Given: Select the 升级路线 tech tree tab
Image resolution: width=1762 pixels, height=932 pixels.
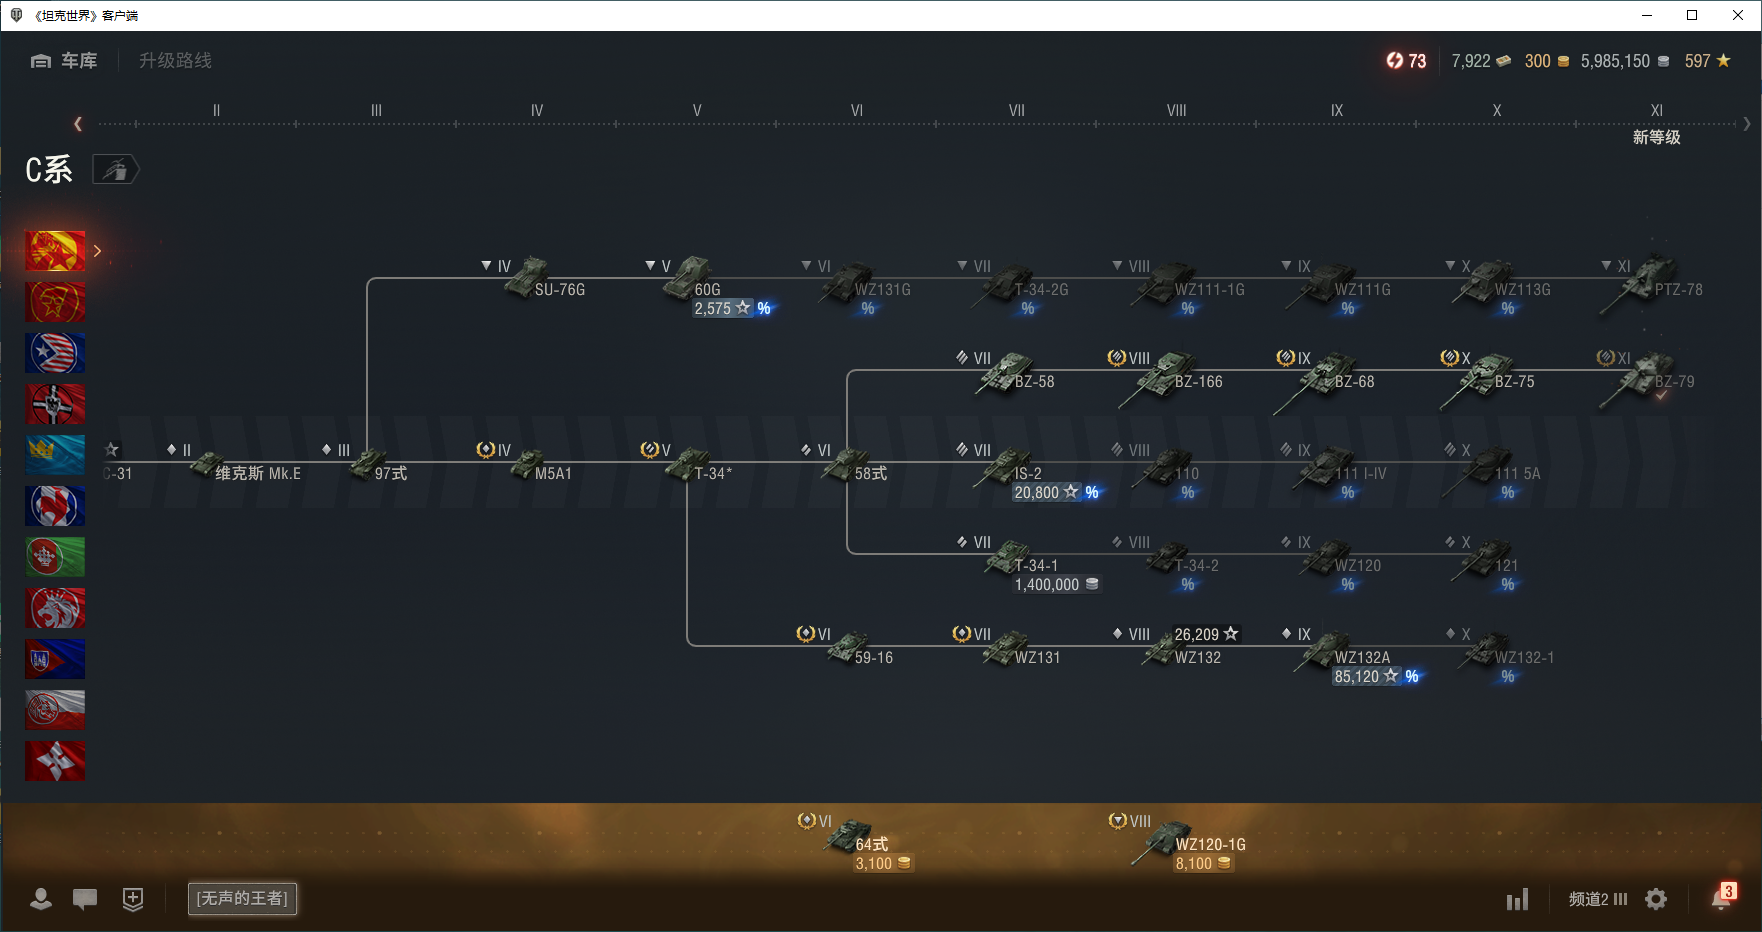Looking at the screenshot, I should click(175, 61).
